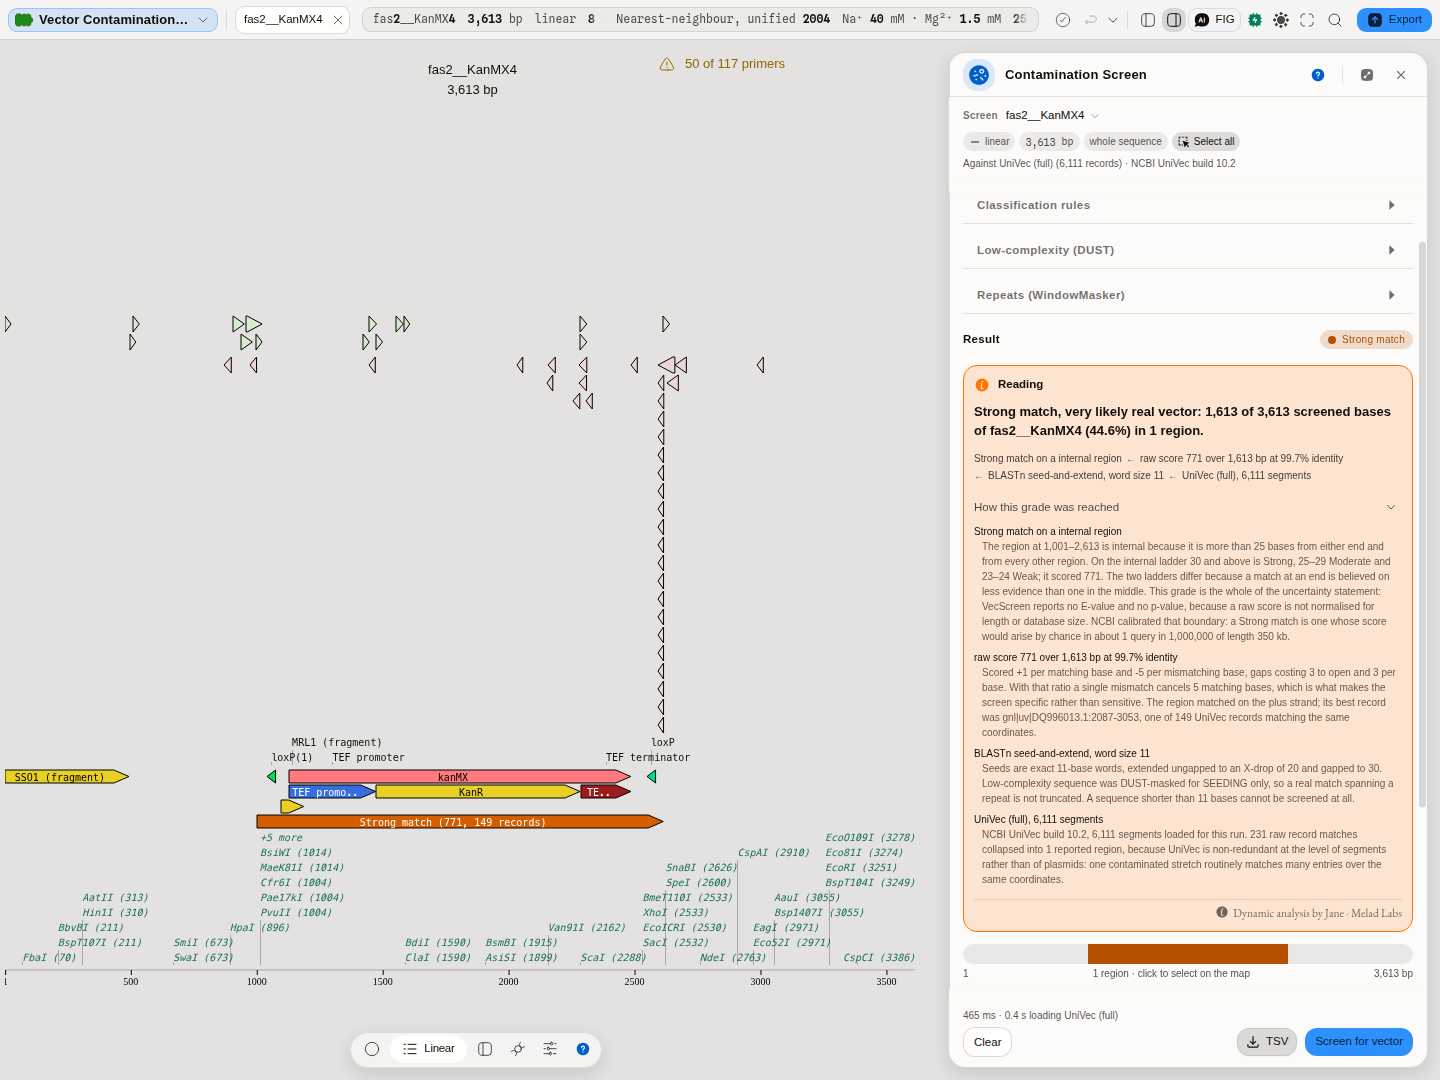
Task: Click Screen for vector button
Action: pyautogui.click(x=1359, y=1042)
